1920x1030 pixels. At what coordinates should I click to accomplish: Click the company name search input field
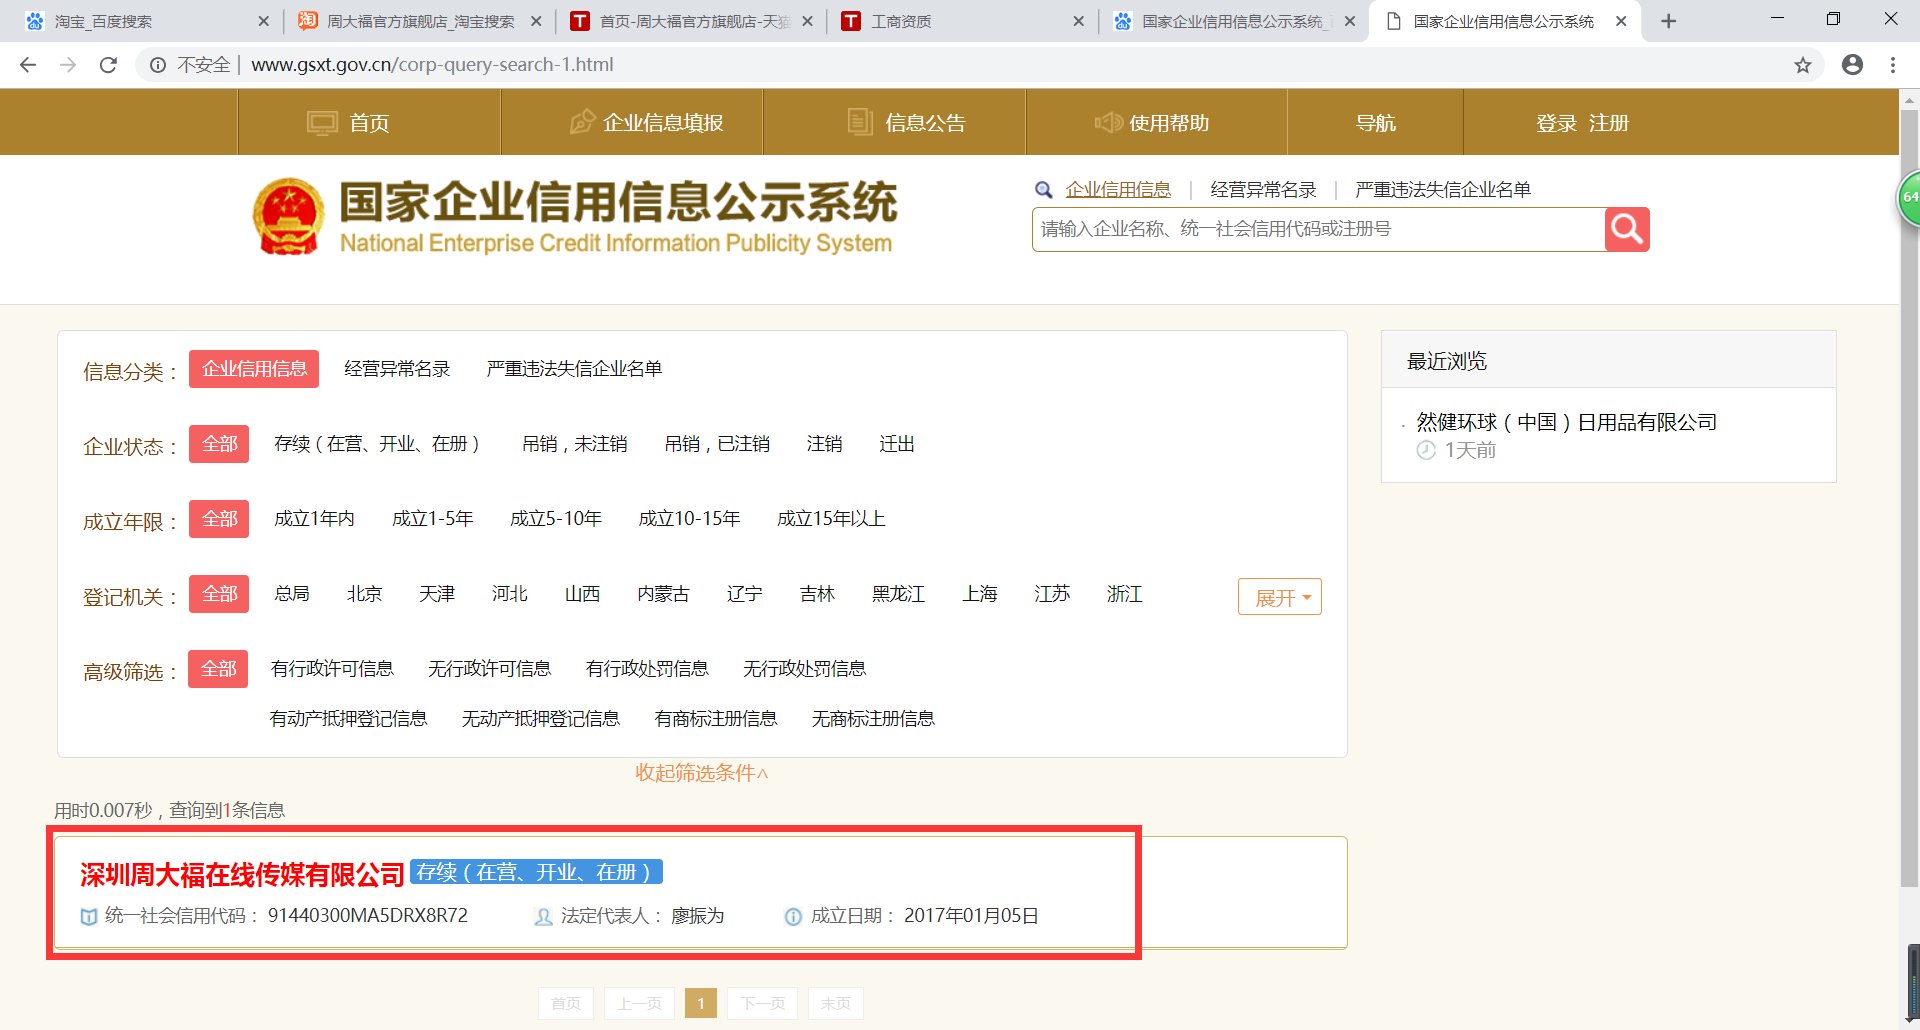coord(1300,229)
